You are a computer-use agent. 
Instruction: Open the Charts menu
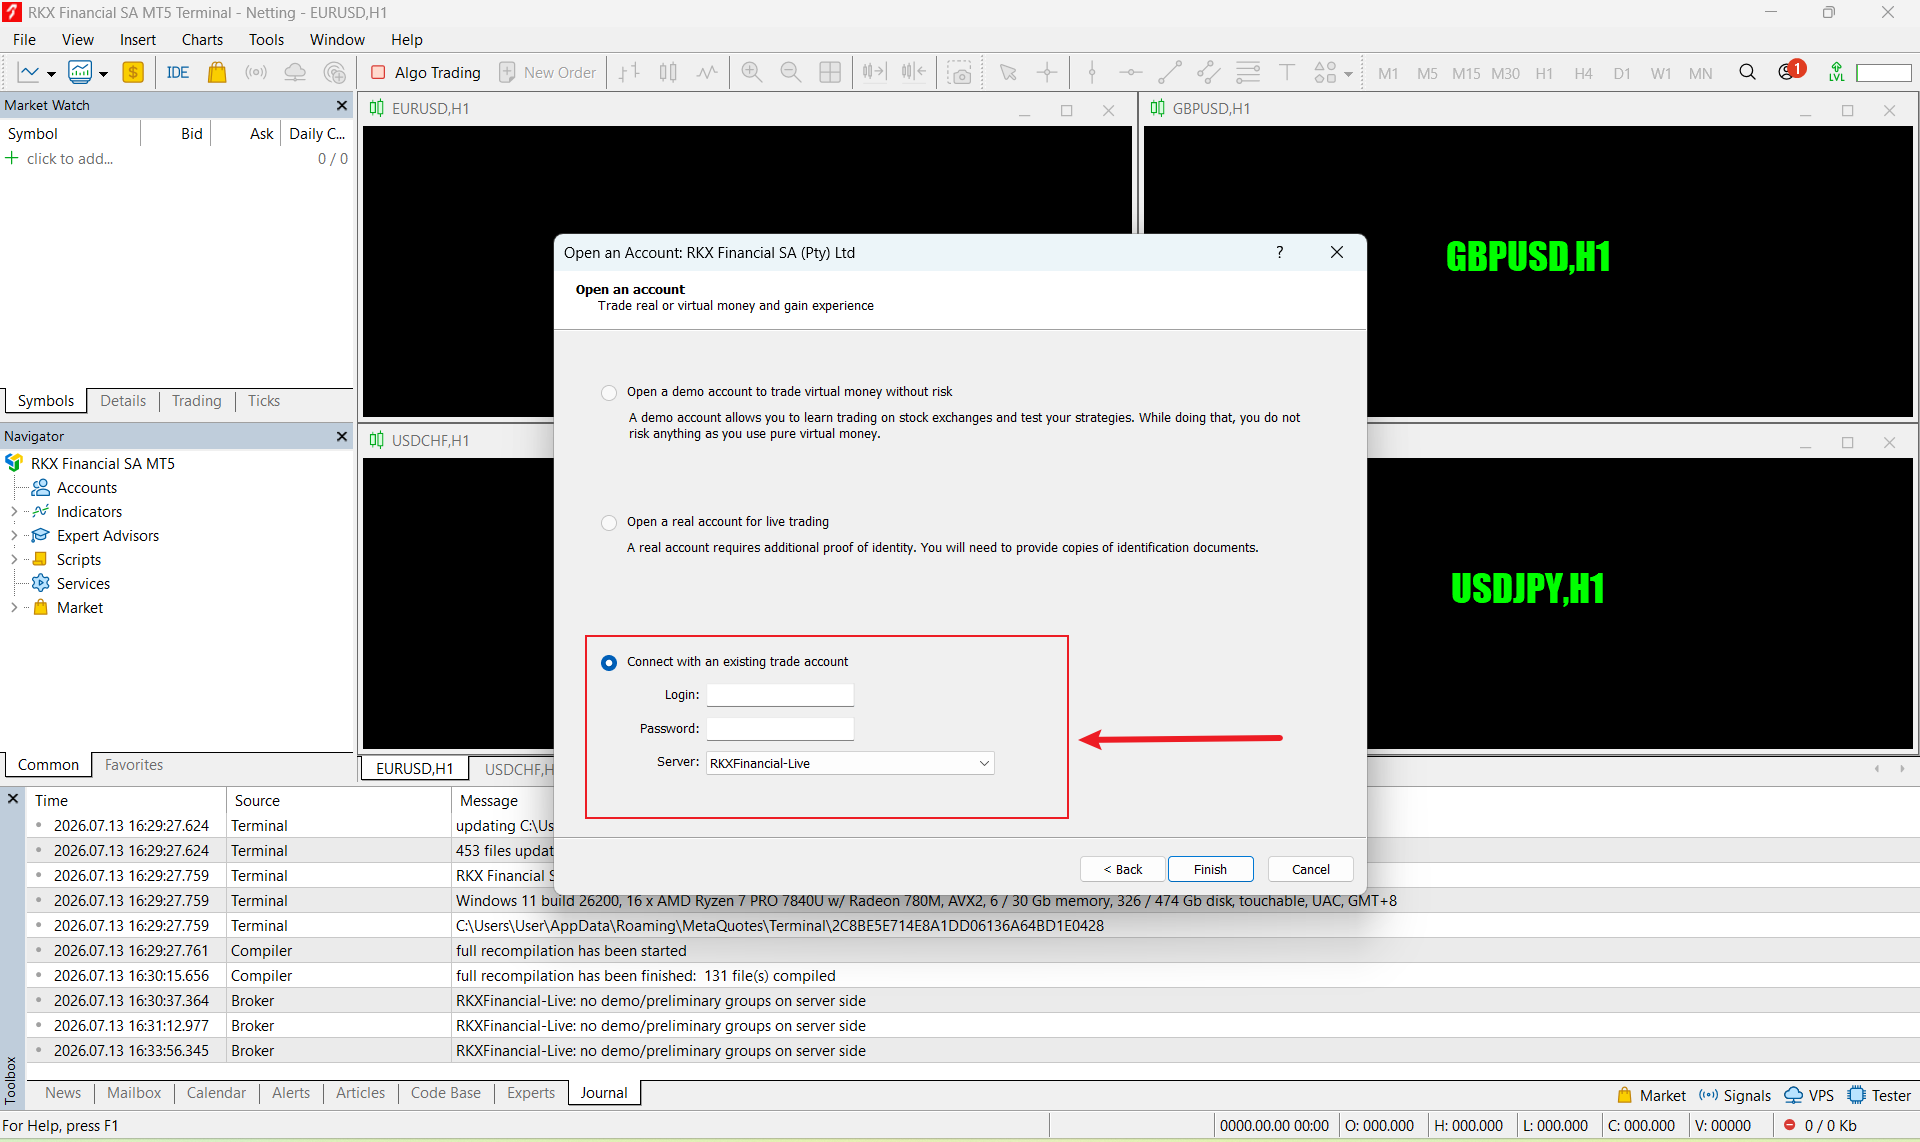tap(202, 39)
